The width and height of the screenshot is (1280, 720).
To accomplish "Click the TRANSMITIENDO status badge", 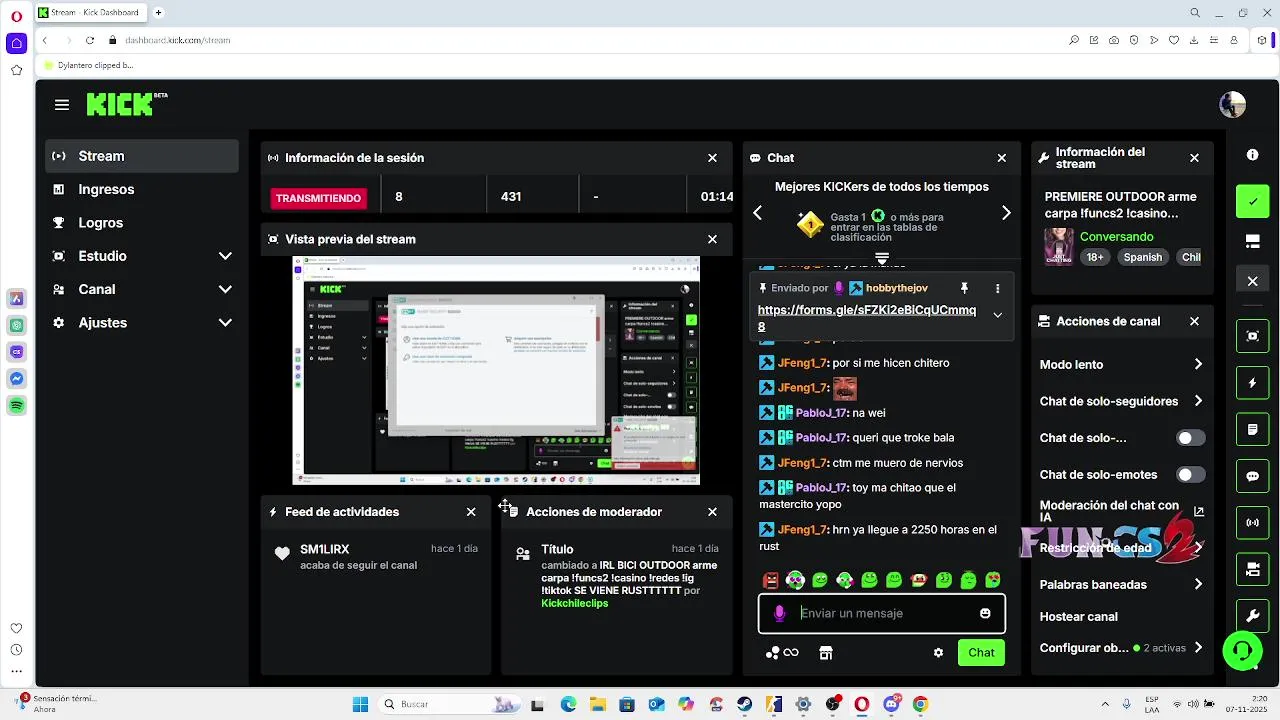I will point(318,198).
